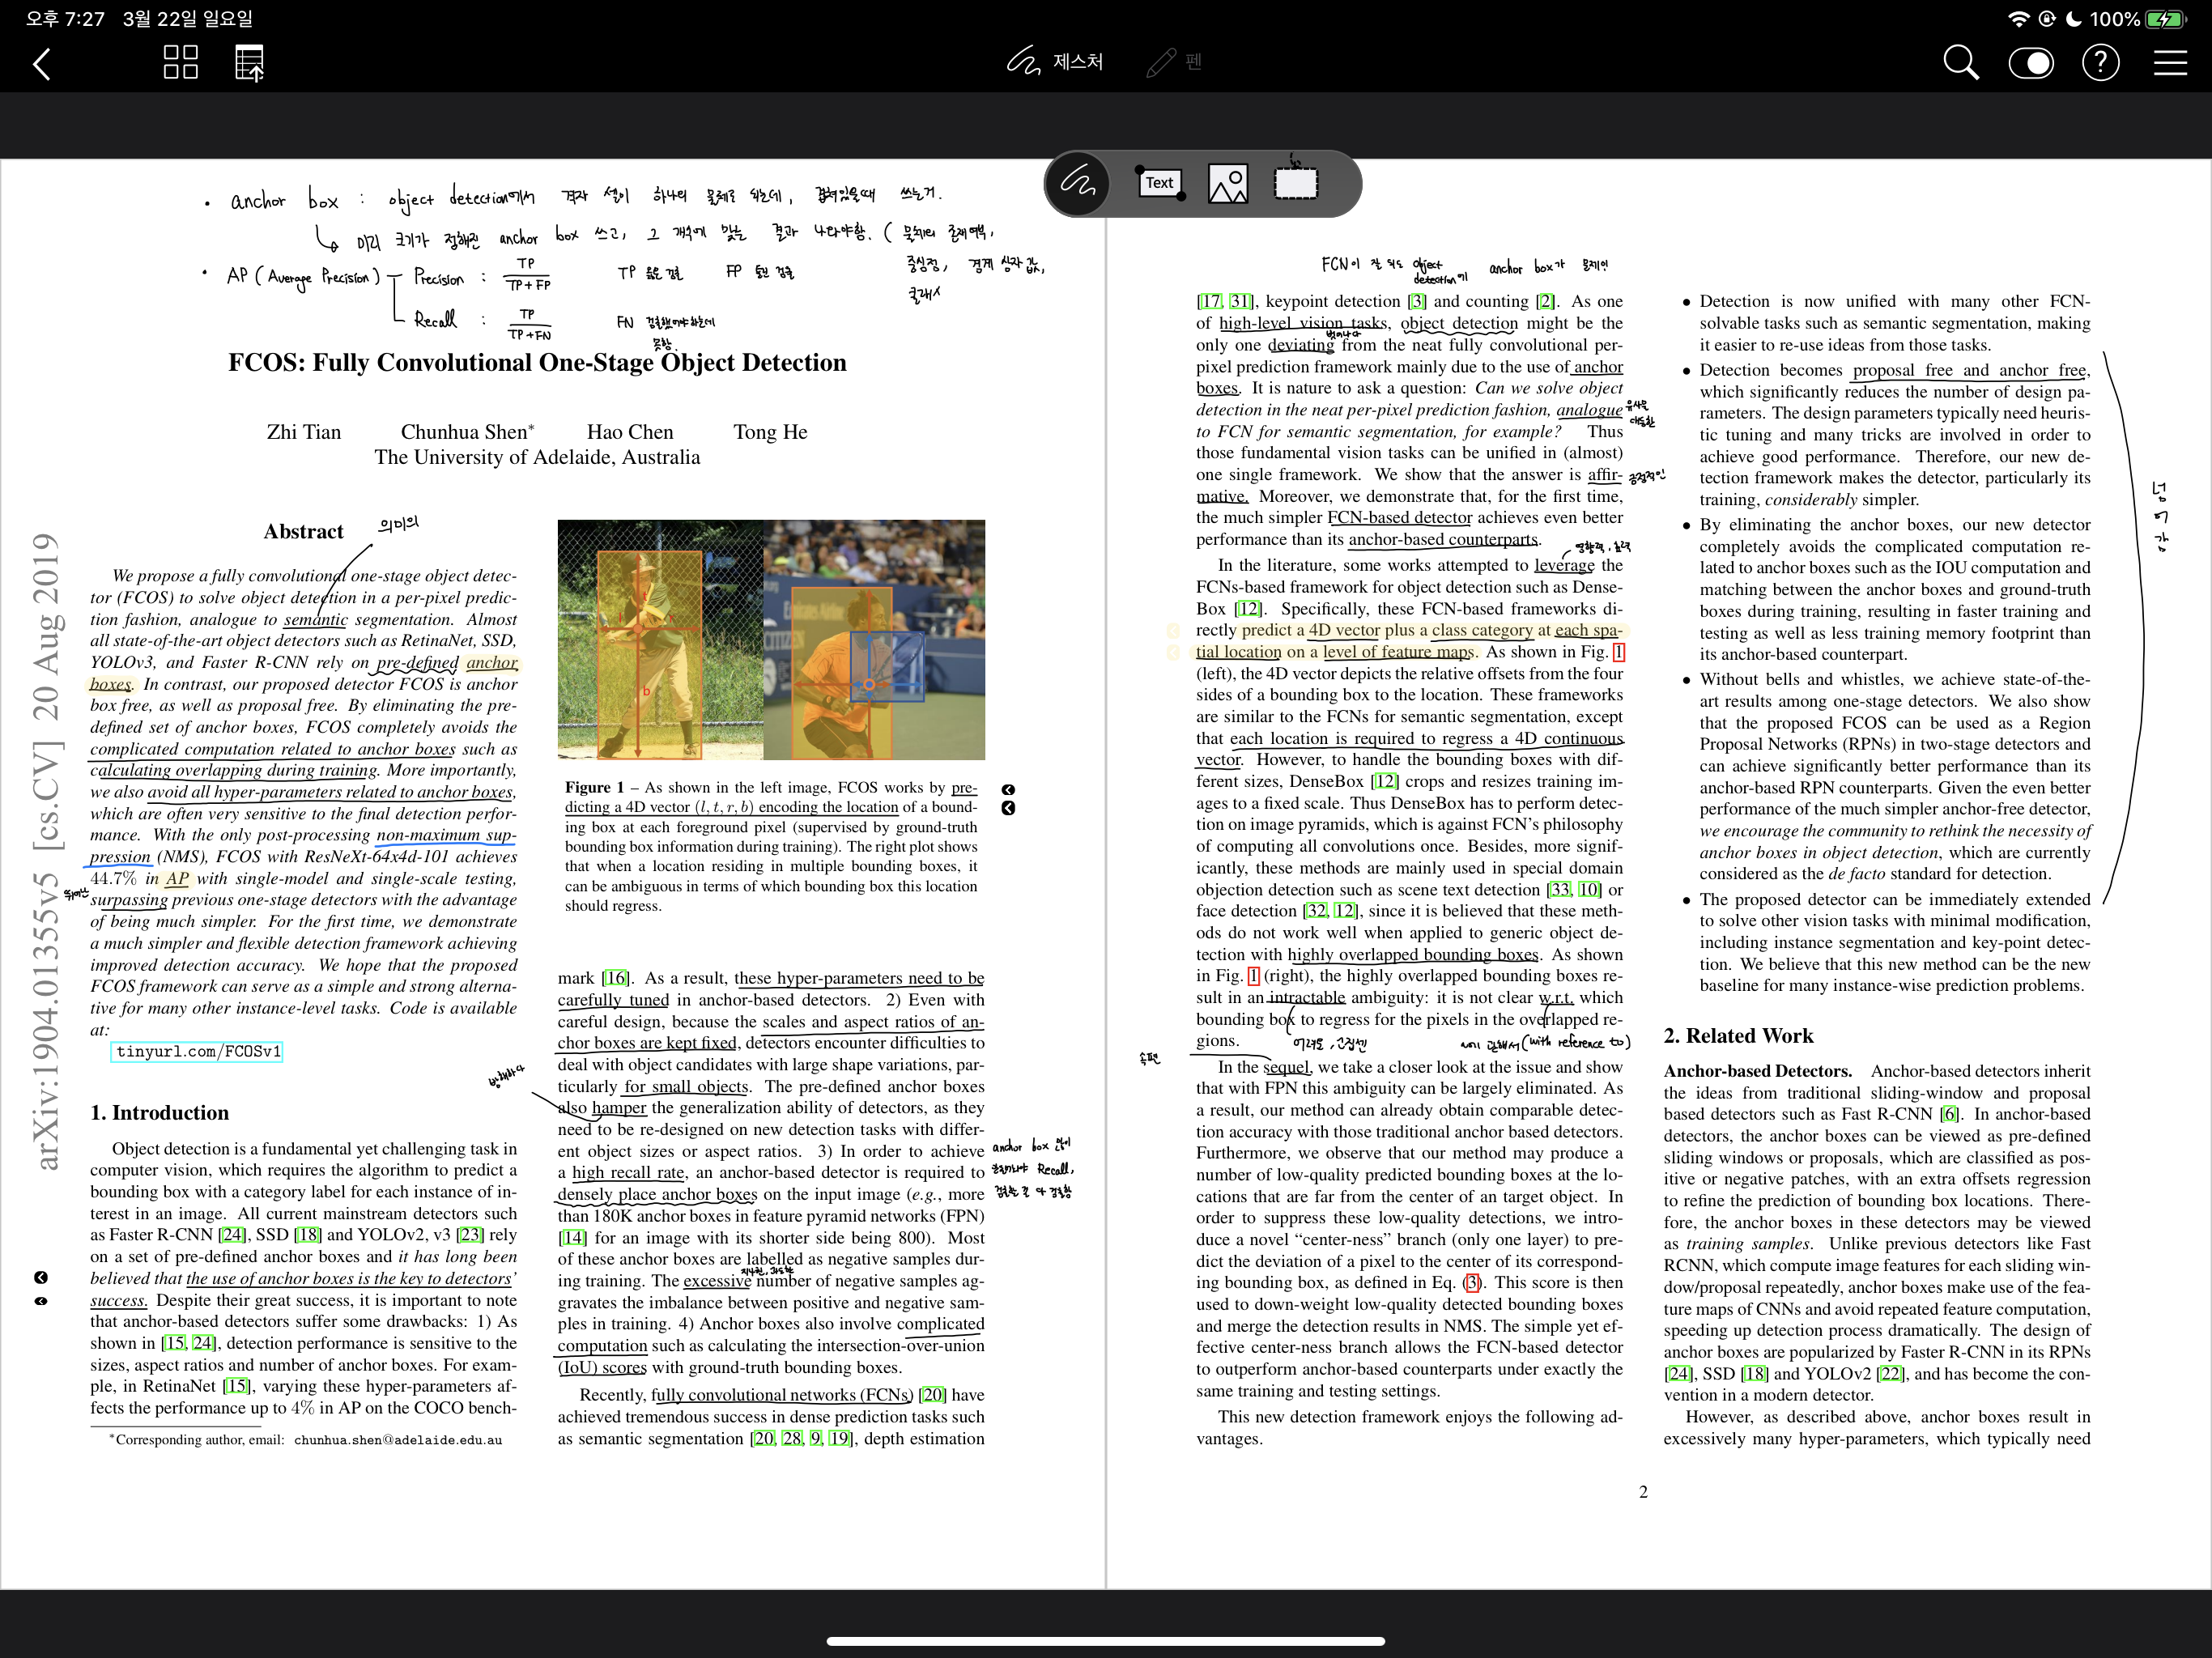Select the Text box tool
Screen dimensions: 2212x1658
click(1160, 184)
